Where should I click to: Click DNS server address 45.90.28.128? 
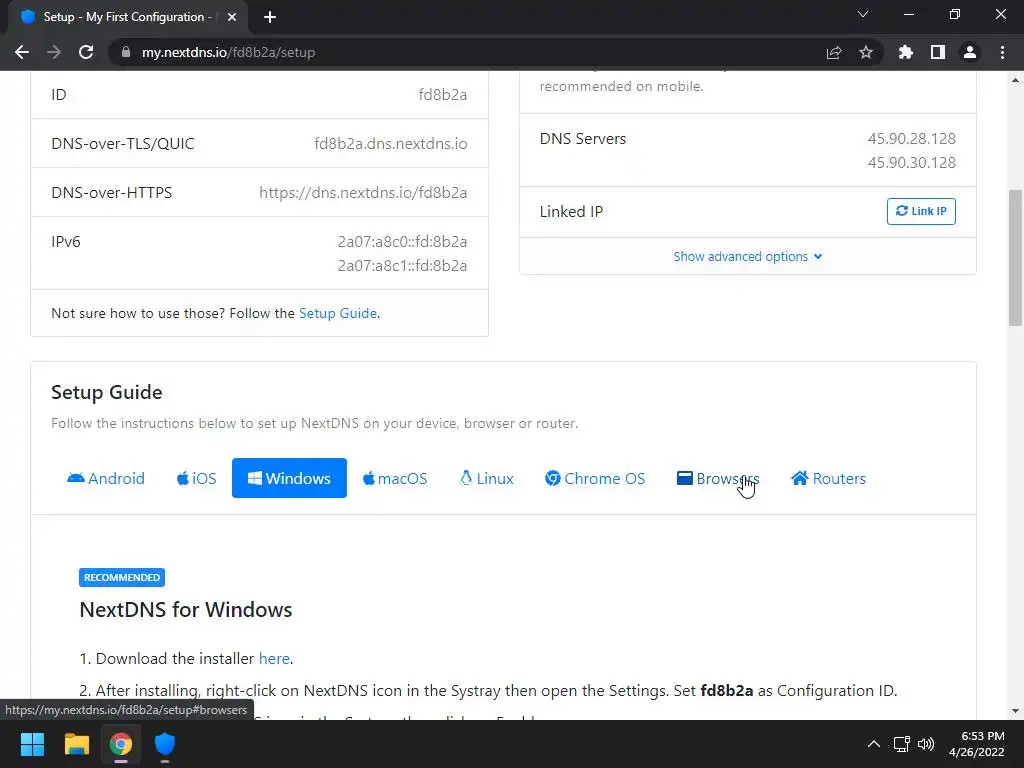pyautogui.click(x=911, y=138)
